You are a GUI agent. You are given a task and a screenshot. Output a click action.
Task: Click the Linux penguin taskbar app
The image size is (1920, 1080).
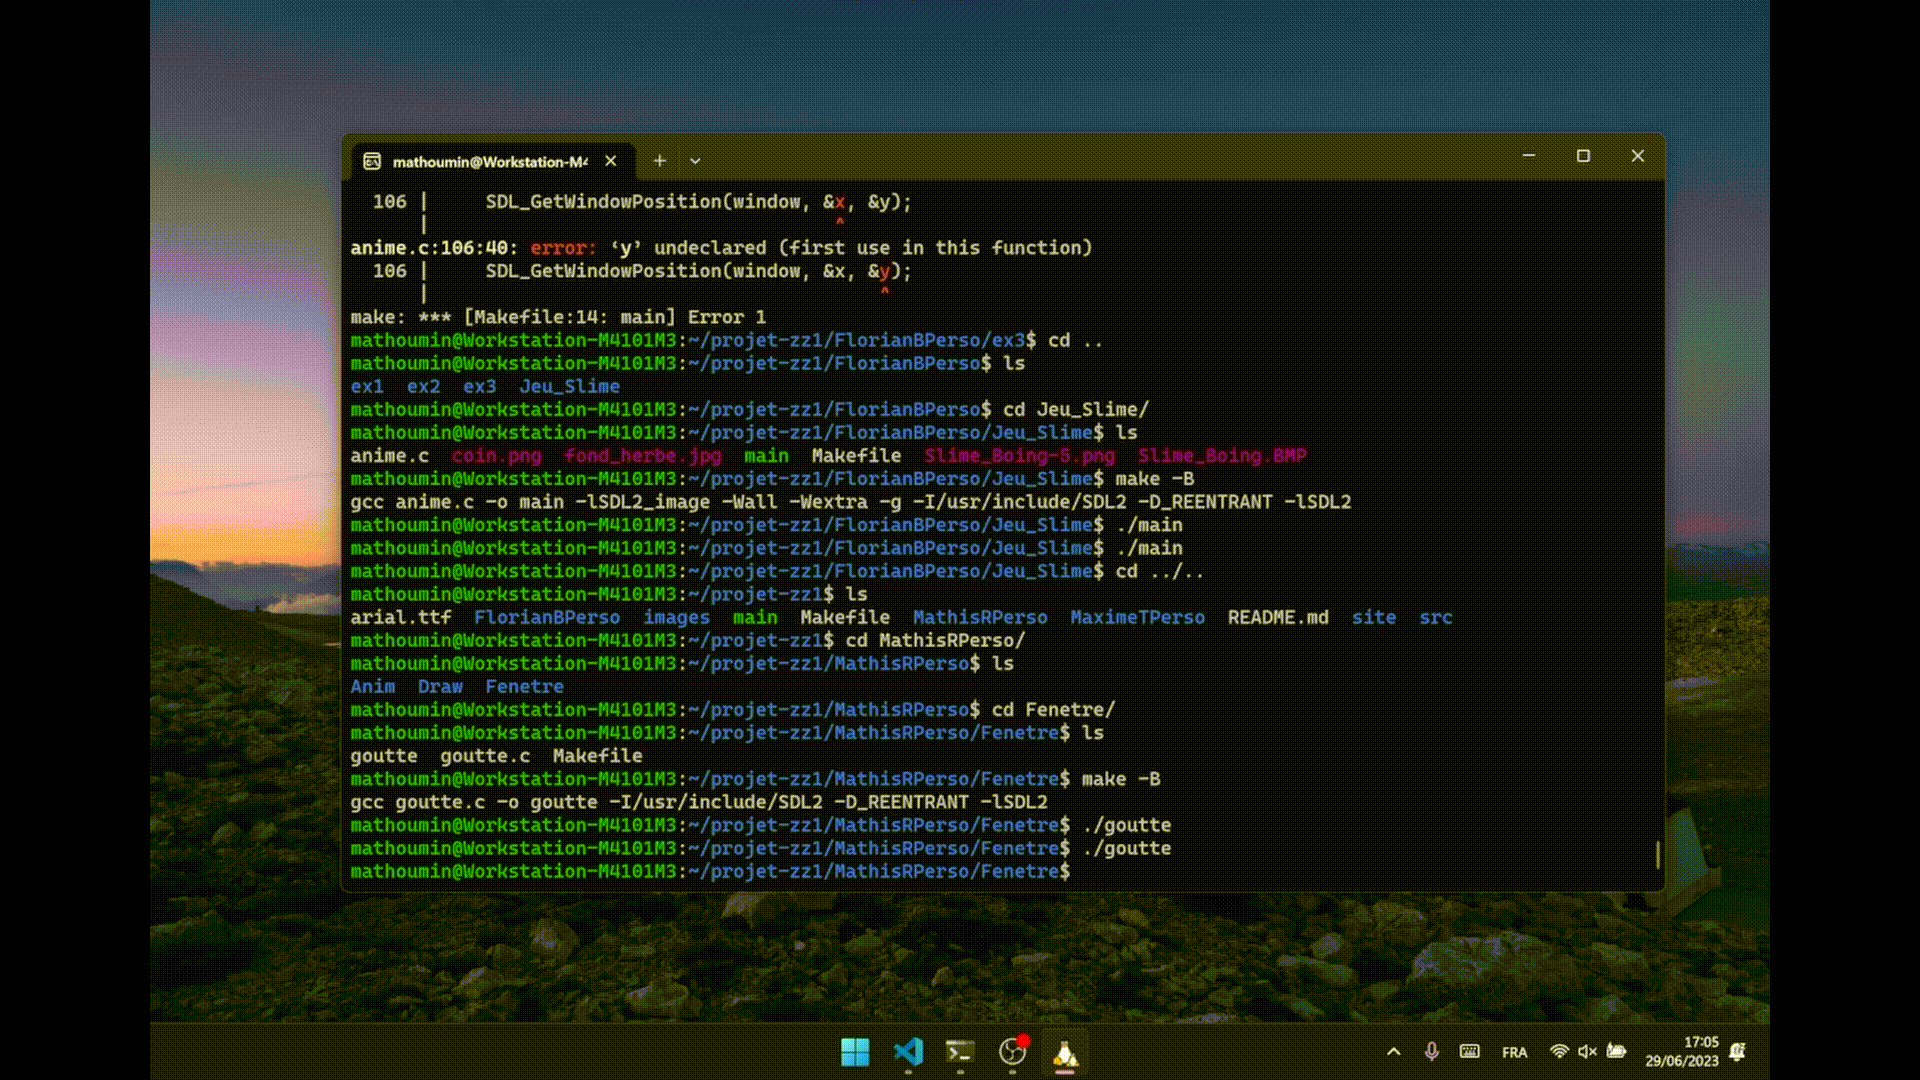click(x=1065, y=1054)
